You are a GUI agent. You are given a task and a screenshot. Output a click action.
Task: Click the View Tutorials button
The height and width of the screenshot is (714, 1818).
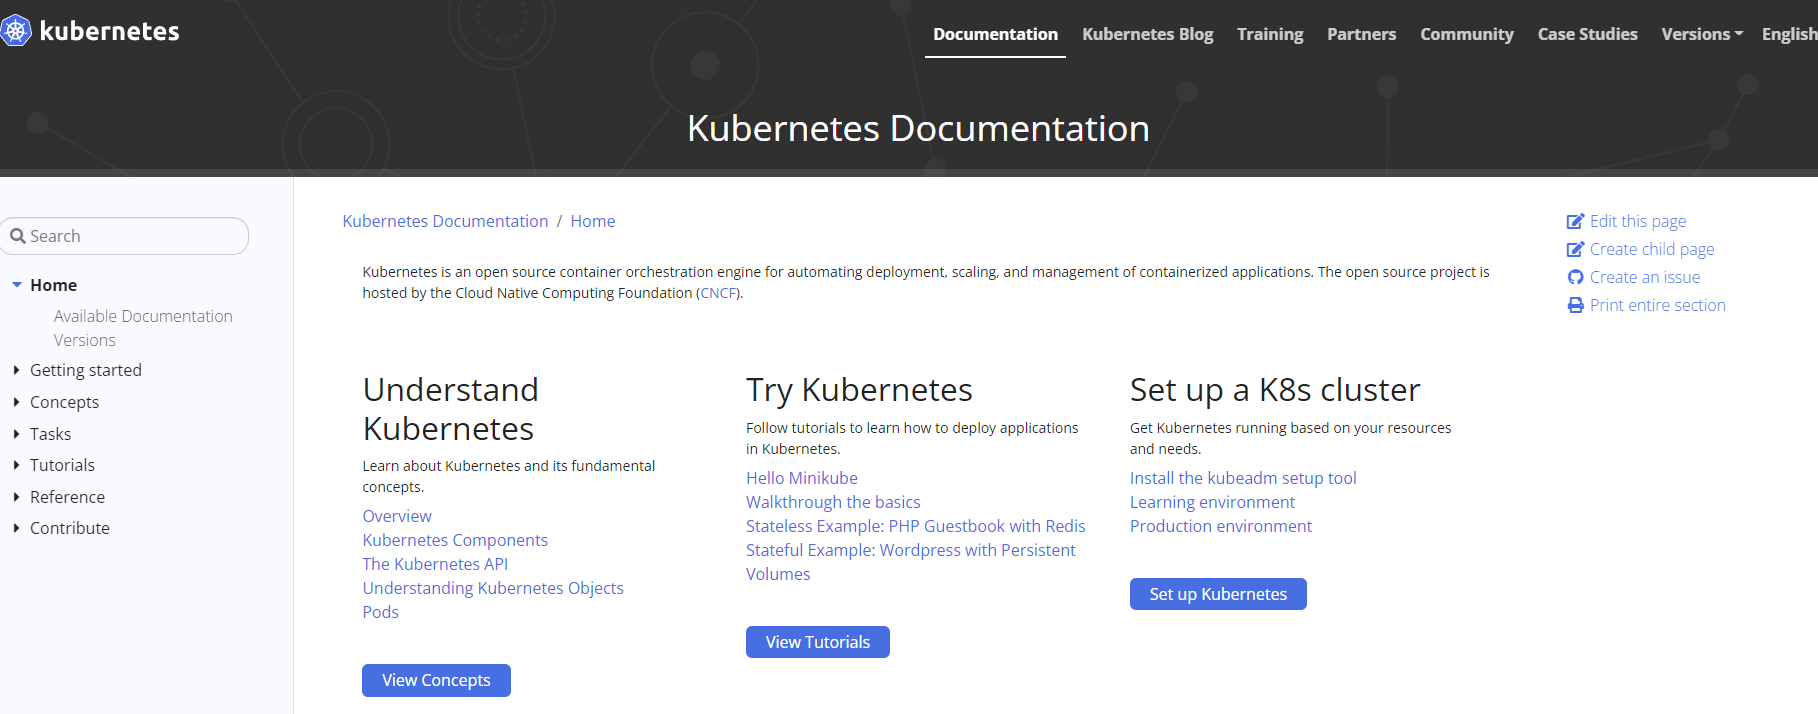pos(818,642)
